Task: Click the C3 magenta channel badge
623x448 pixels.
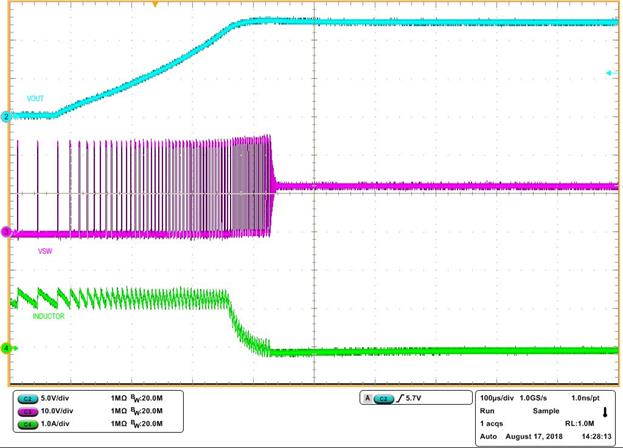Action: click(25, 410)
